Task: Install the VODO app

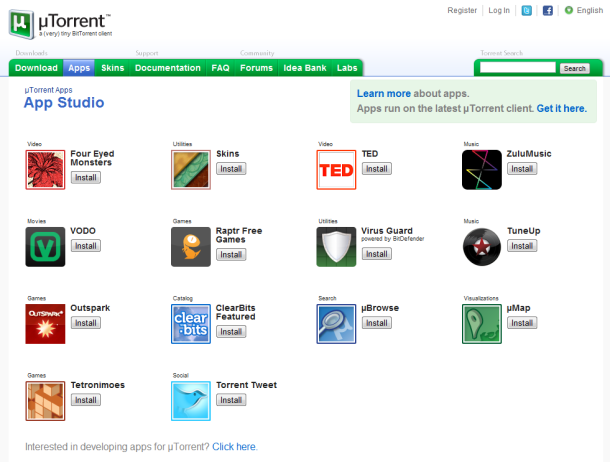Action: pos(86,246)
